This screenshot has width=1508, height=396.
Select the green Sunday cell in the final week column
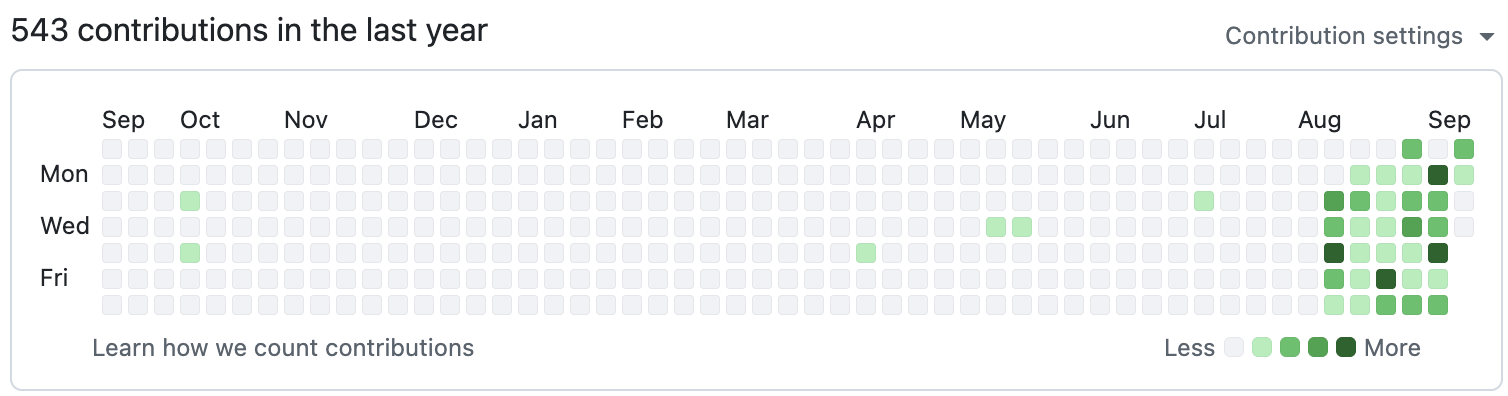(x=1464, y=149)
